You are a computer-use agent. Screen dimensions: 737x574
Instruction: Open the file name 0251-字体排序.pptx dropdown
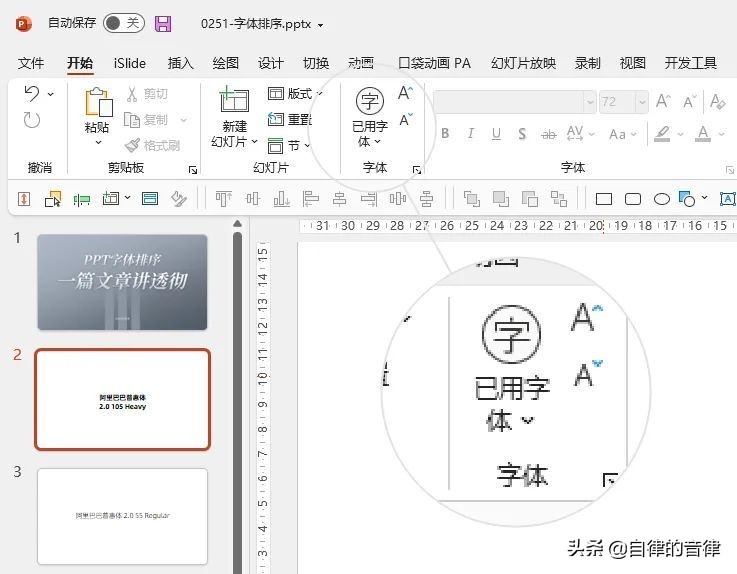(x=321, y=25)
